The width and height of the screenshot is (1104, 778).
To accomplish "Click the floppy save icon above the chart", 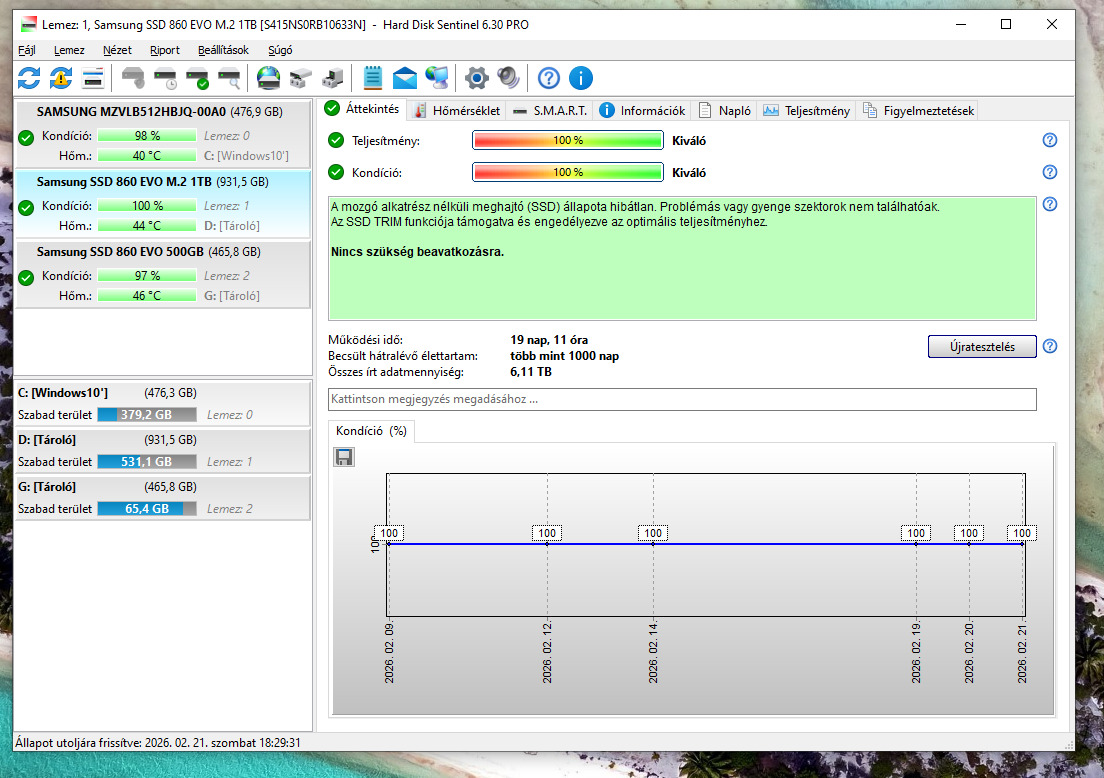I will pyautogui.click(x=344, y=458).
